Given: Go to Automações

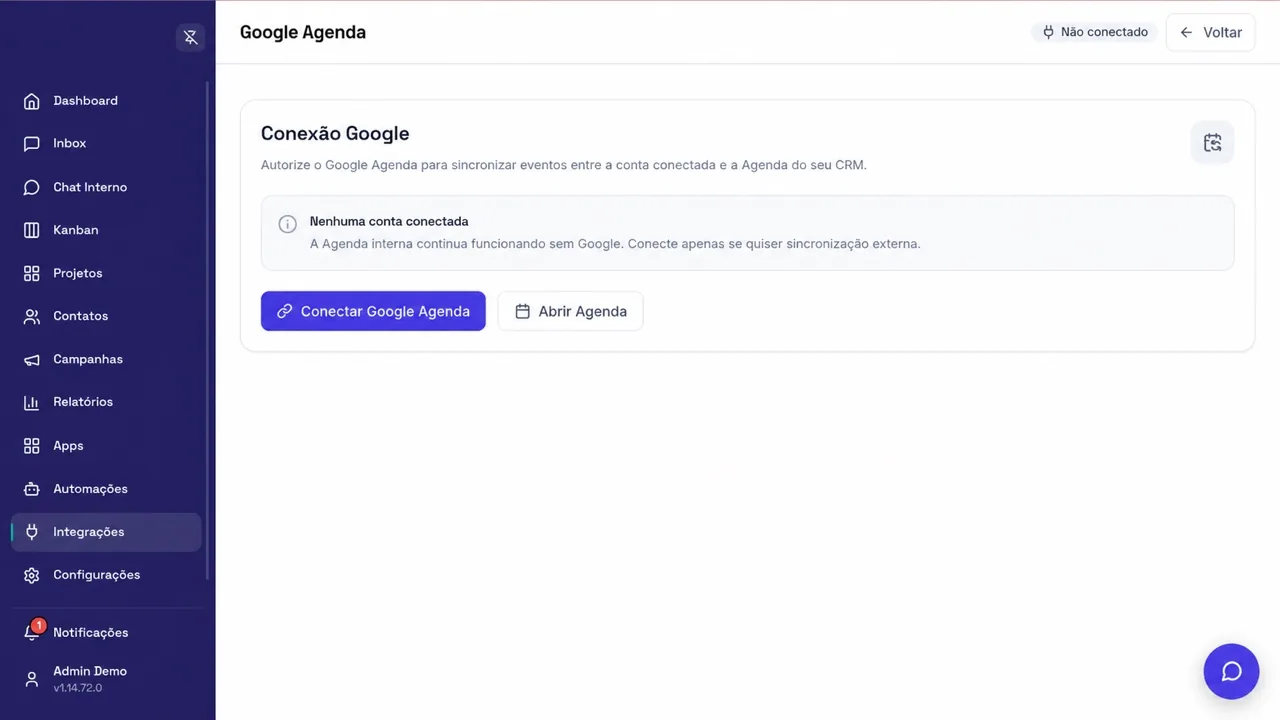Looking at the screenshot, I should [x=106, y=489].
